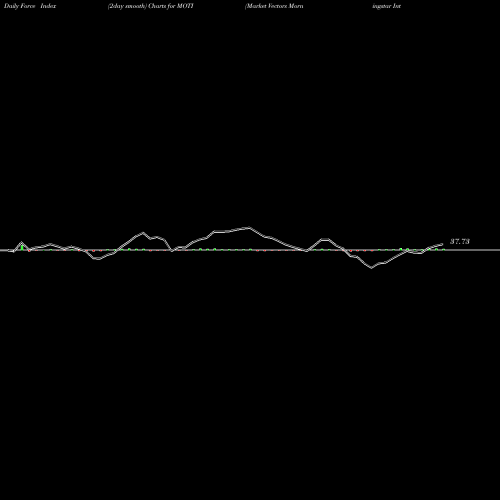Click the "(Market Vectors Morn" title text
Screen dimensions: 500x500
(274, 6)
